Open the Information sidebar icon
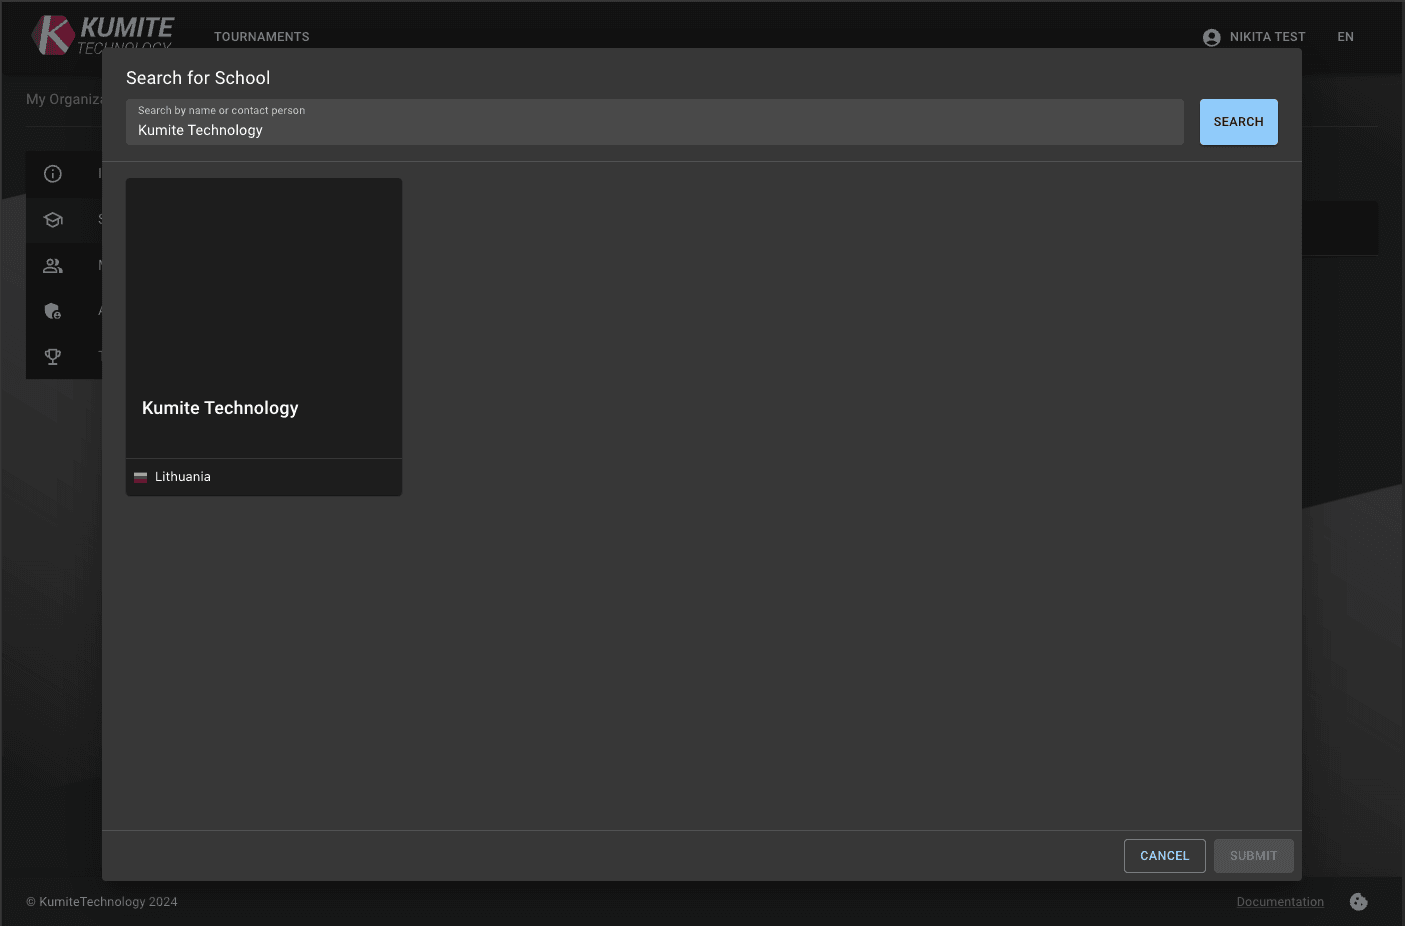Viewport: 1405px width, 926px height. coord(53,174)
